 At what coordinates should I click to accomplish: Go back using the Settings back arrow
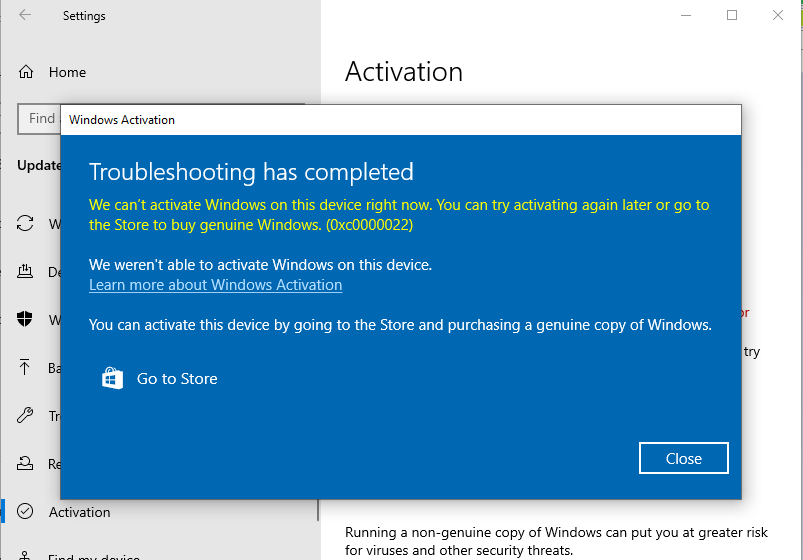click(x=25, y=15)
